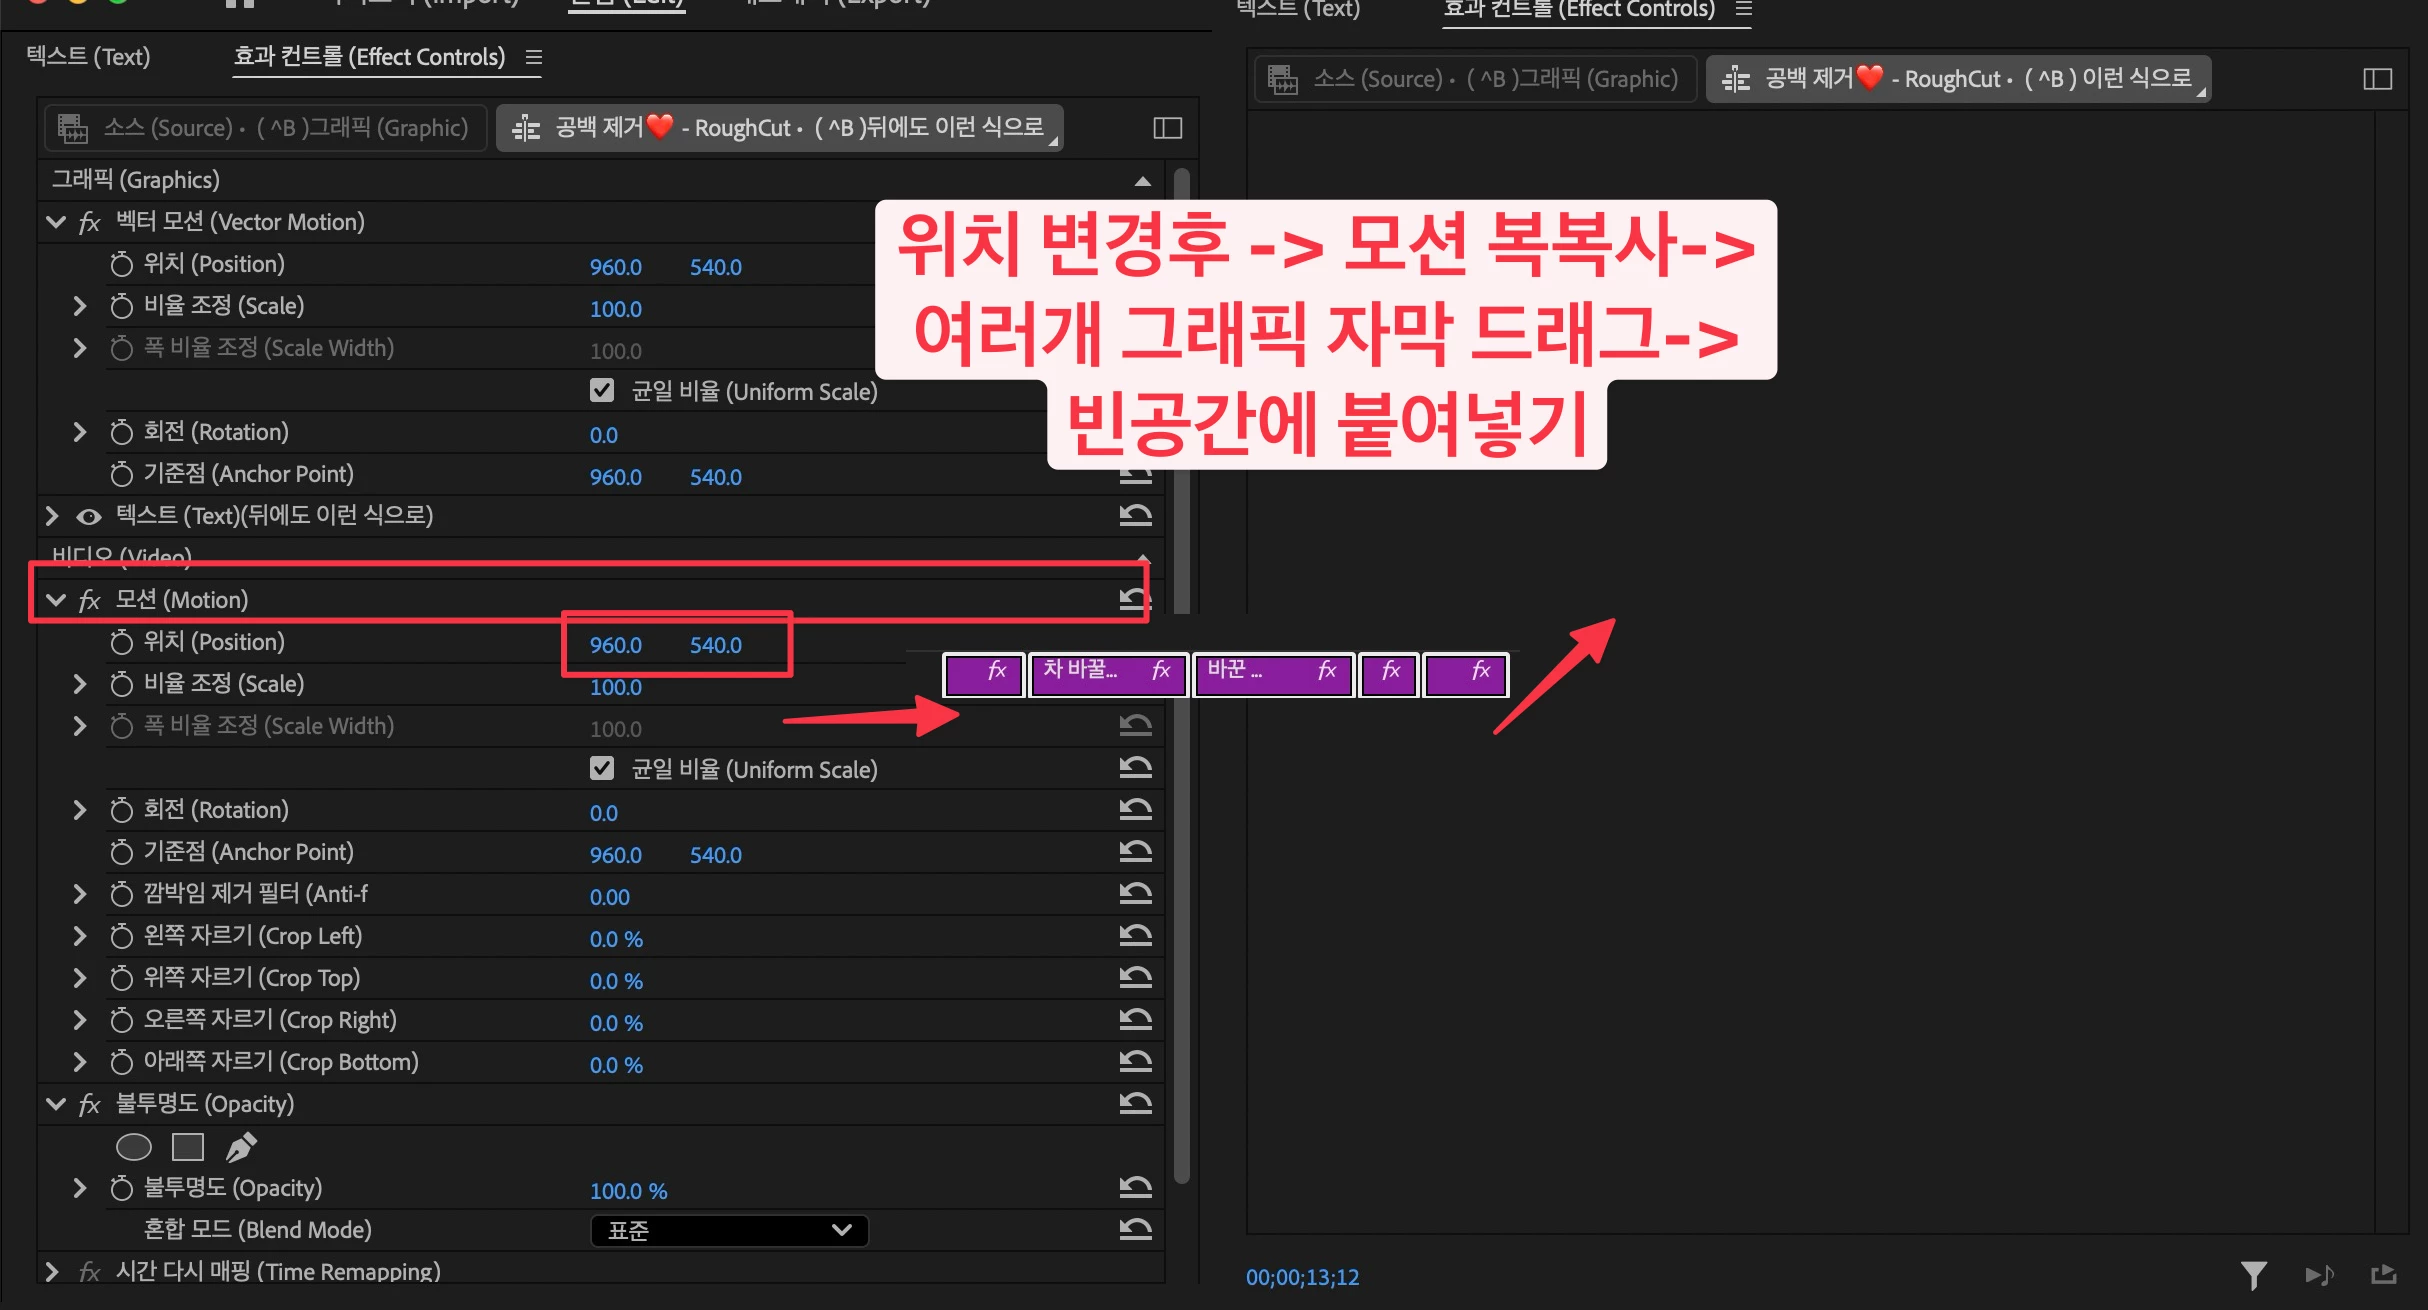Click the filter properties funnel icon
The width and height of the screenshot is (2428, 1310).
coord(2253,1275)
